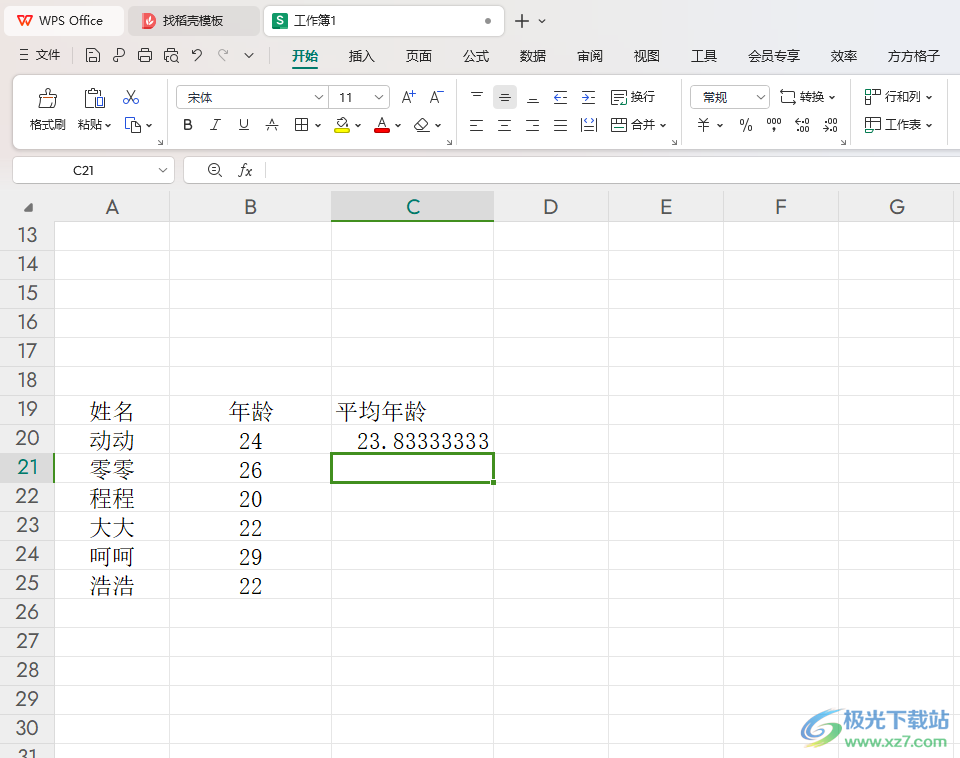Viewport: 960px width, 758px height.
Task: Open the Print Preview icon
Action: (x=171, y=56)
